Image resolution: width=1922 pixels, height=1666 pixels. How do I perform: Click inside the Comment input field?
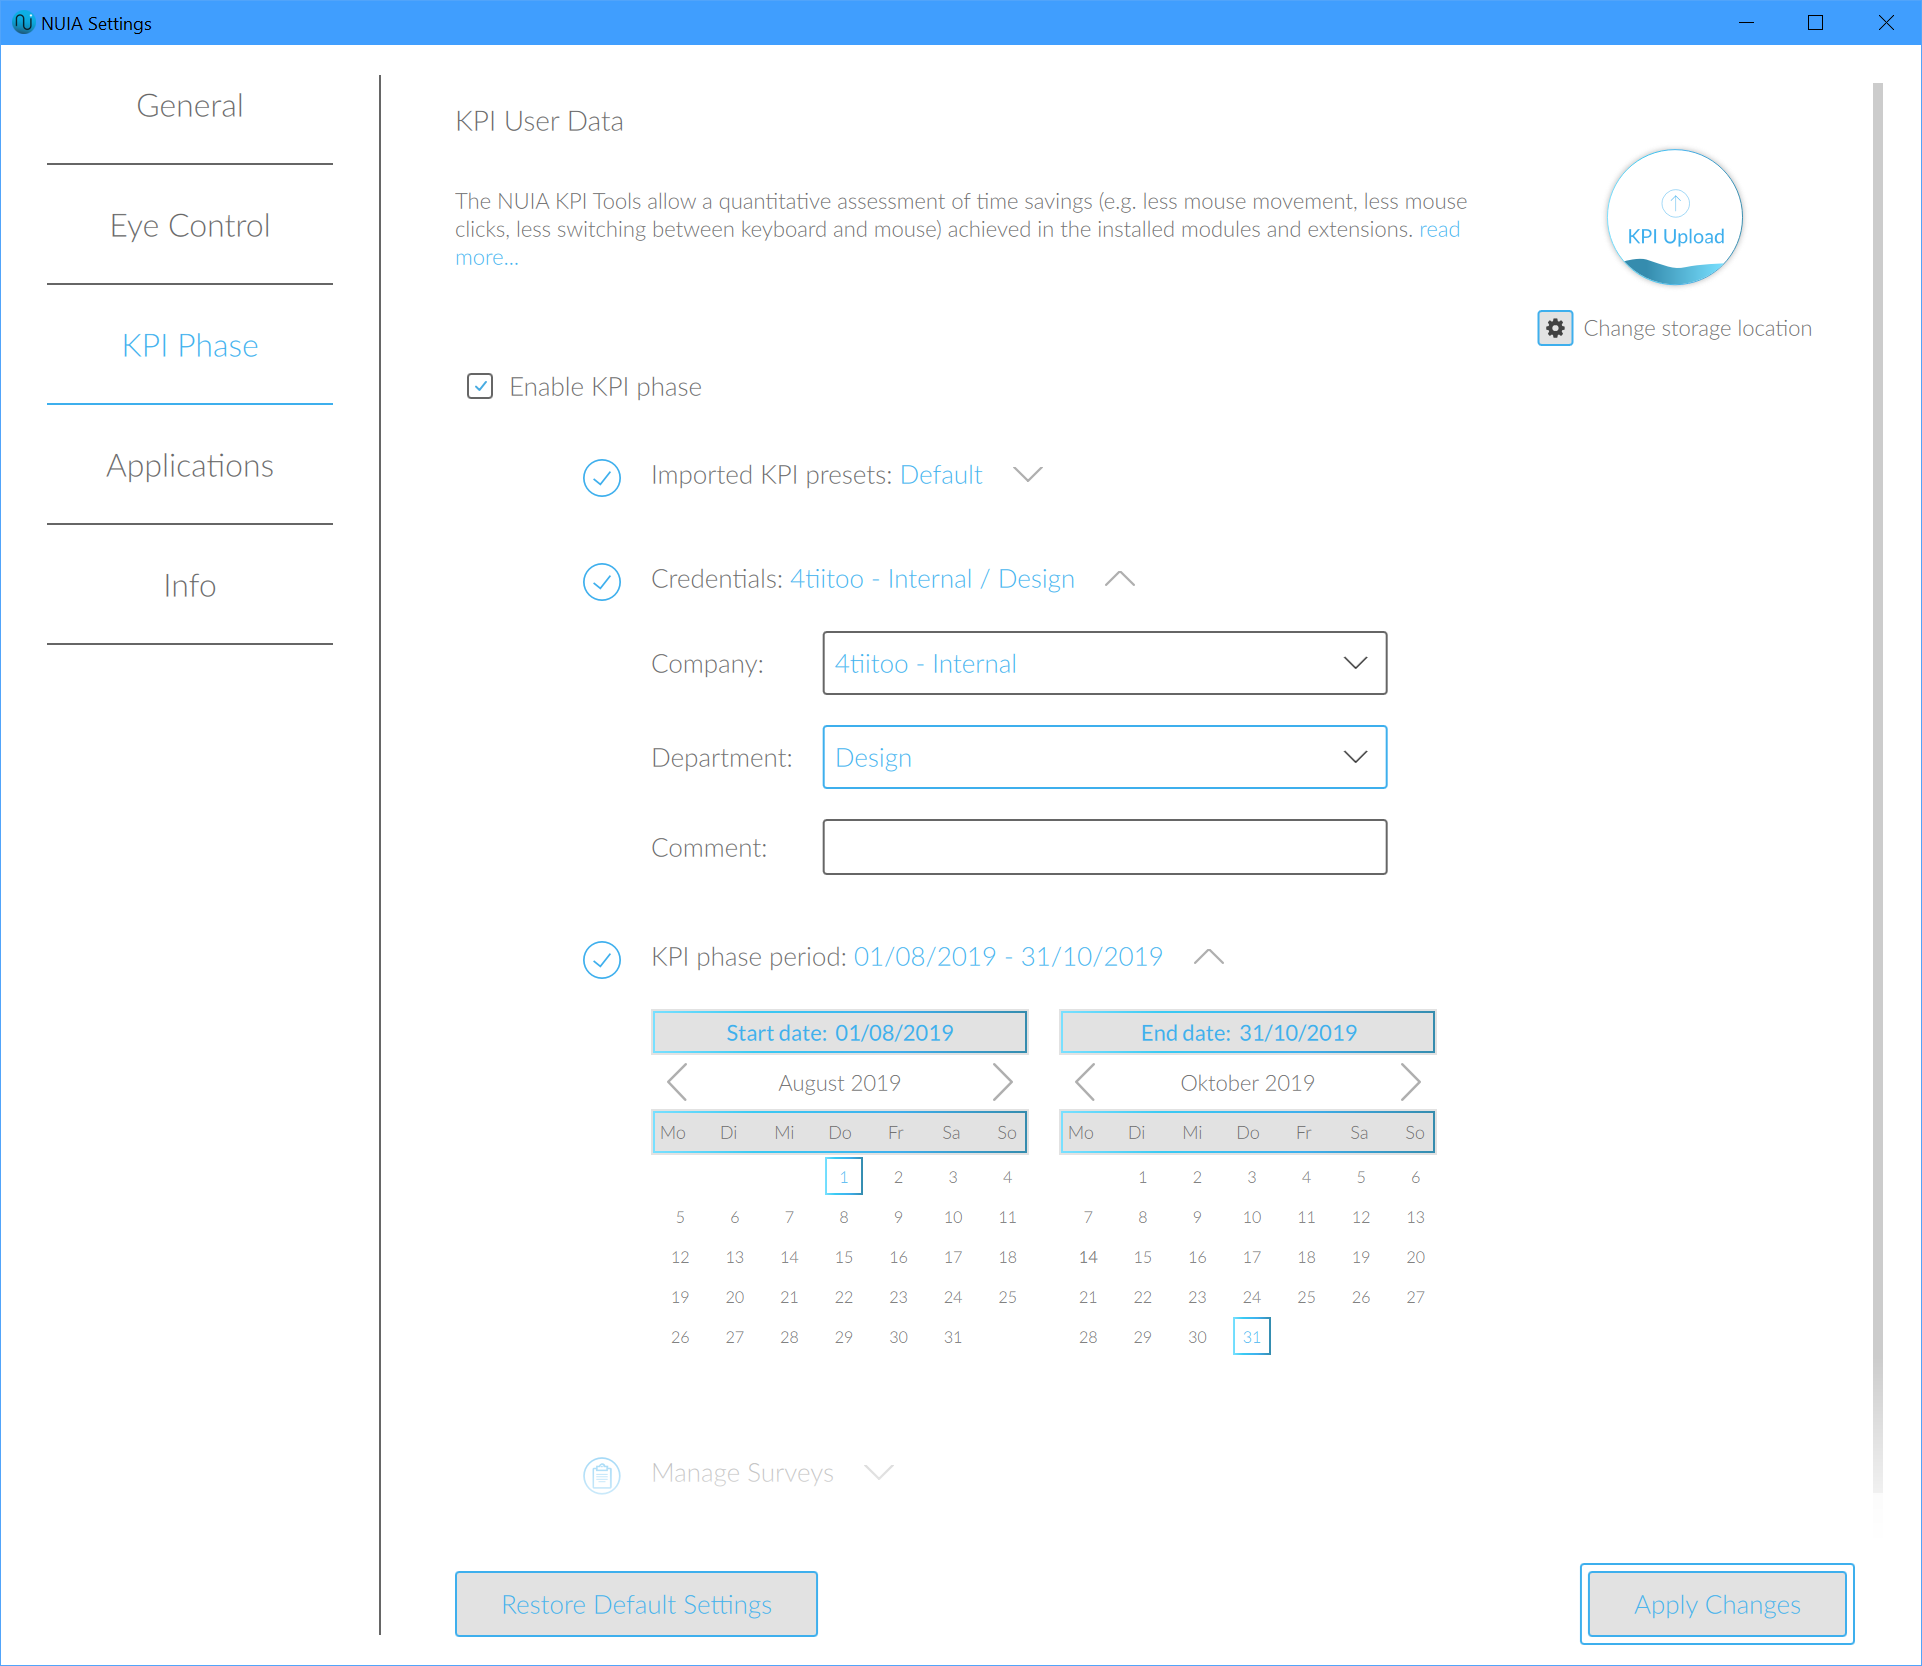point(1104,847)
